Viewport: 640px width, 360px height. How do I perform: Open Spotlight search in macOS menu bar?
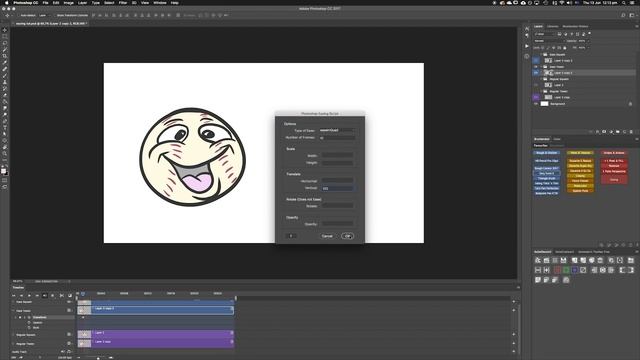[x=624, y=3]
